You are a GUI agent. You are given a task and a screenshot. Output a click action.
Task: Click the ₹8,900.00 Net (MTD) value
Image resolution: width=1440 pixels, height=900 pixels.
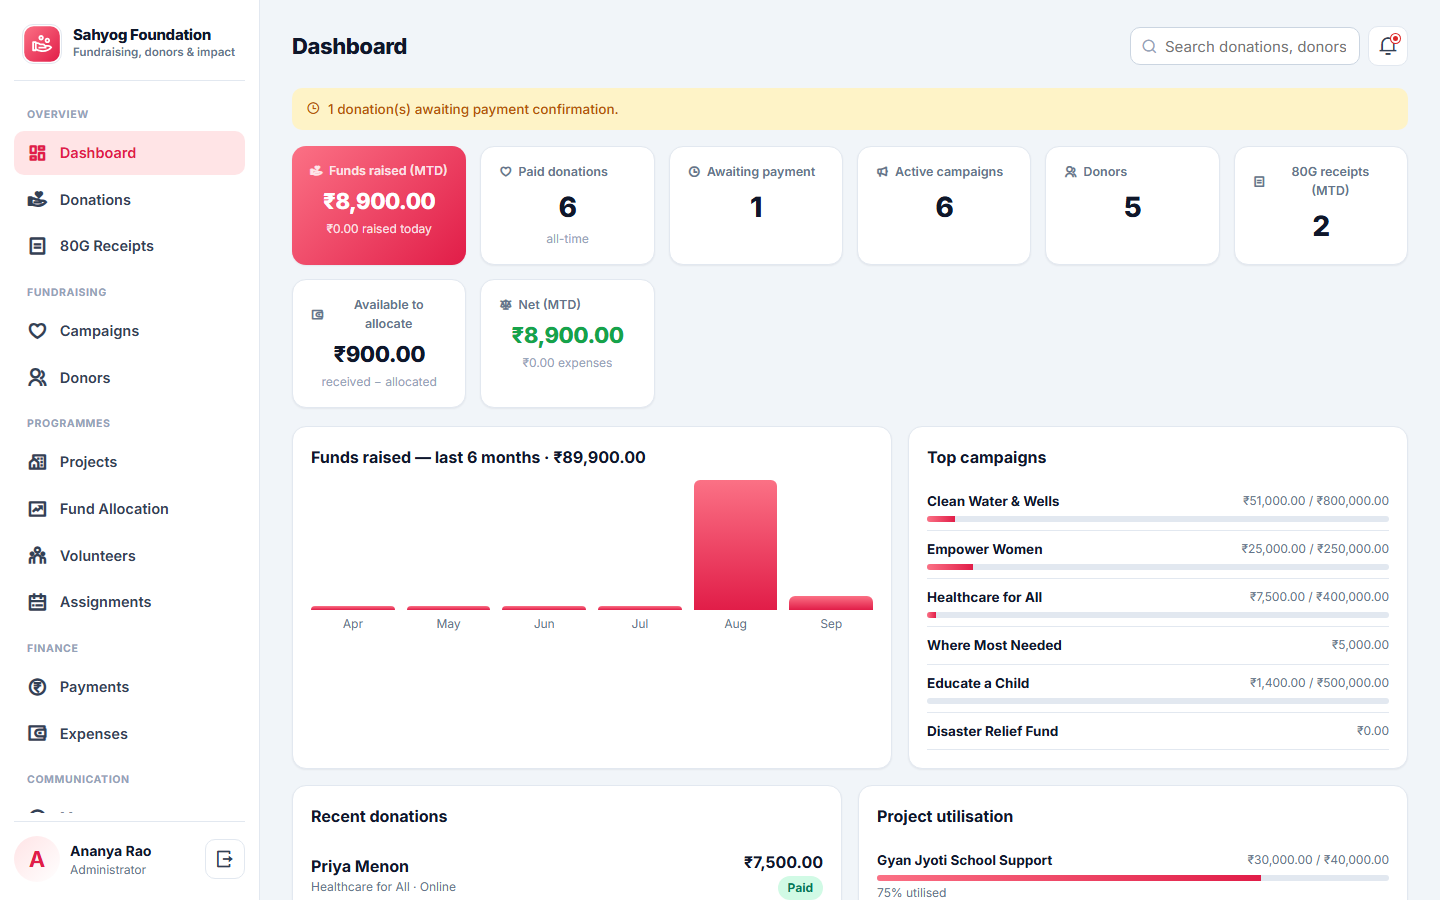tap(567, 335)
